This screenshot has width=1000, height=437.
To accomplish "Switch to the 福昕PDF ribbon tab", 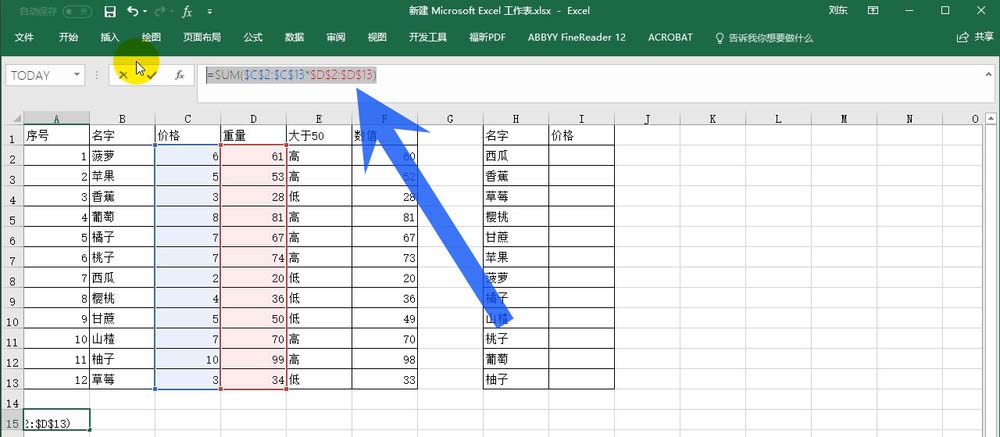I will coord(487,38).
